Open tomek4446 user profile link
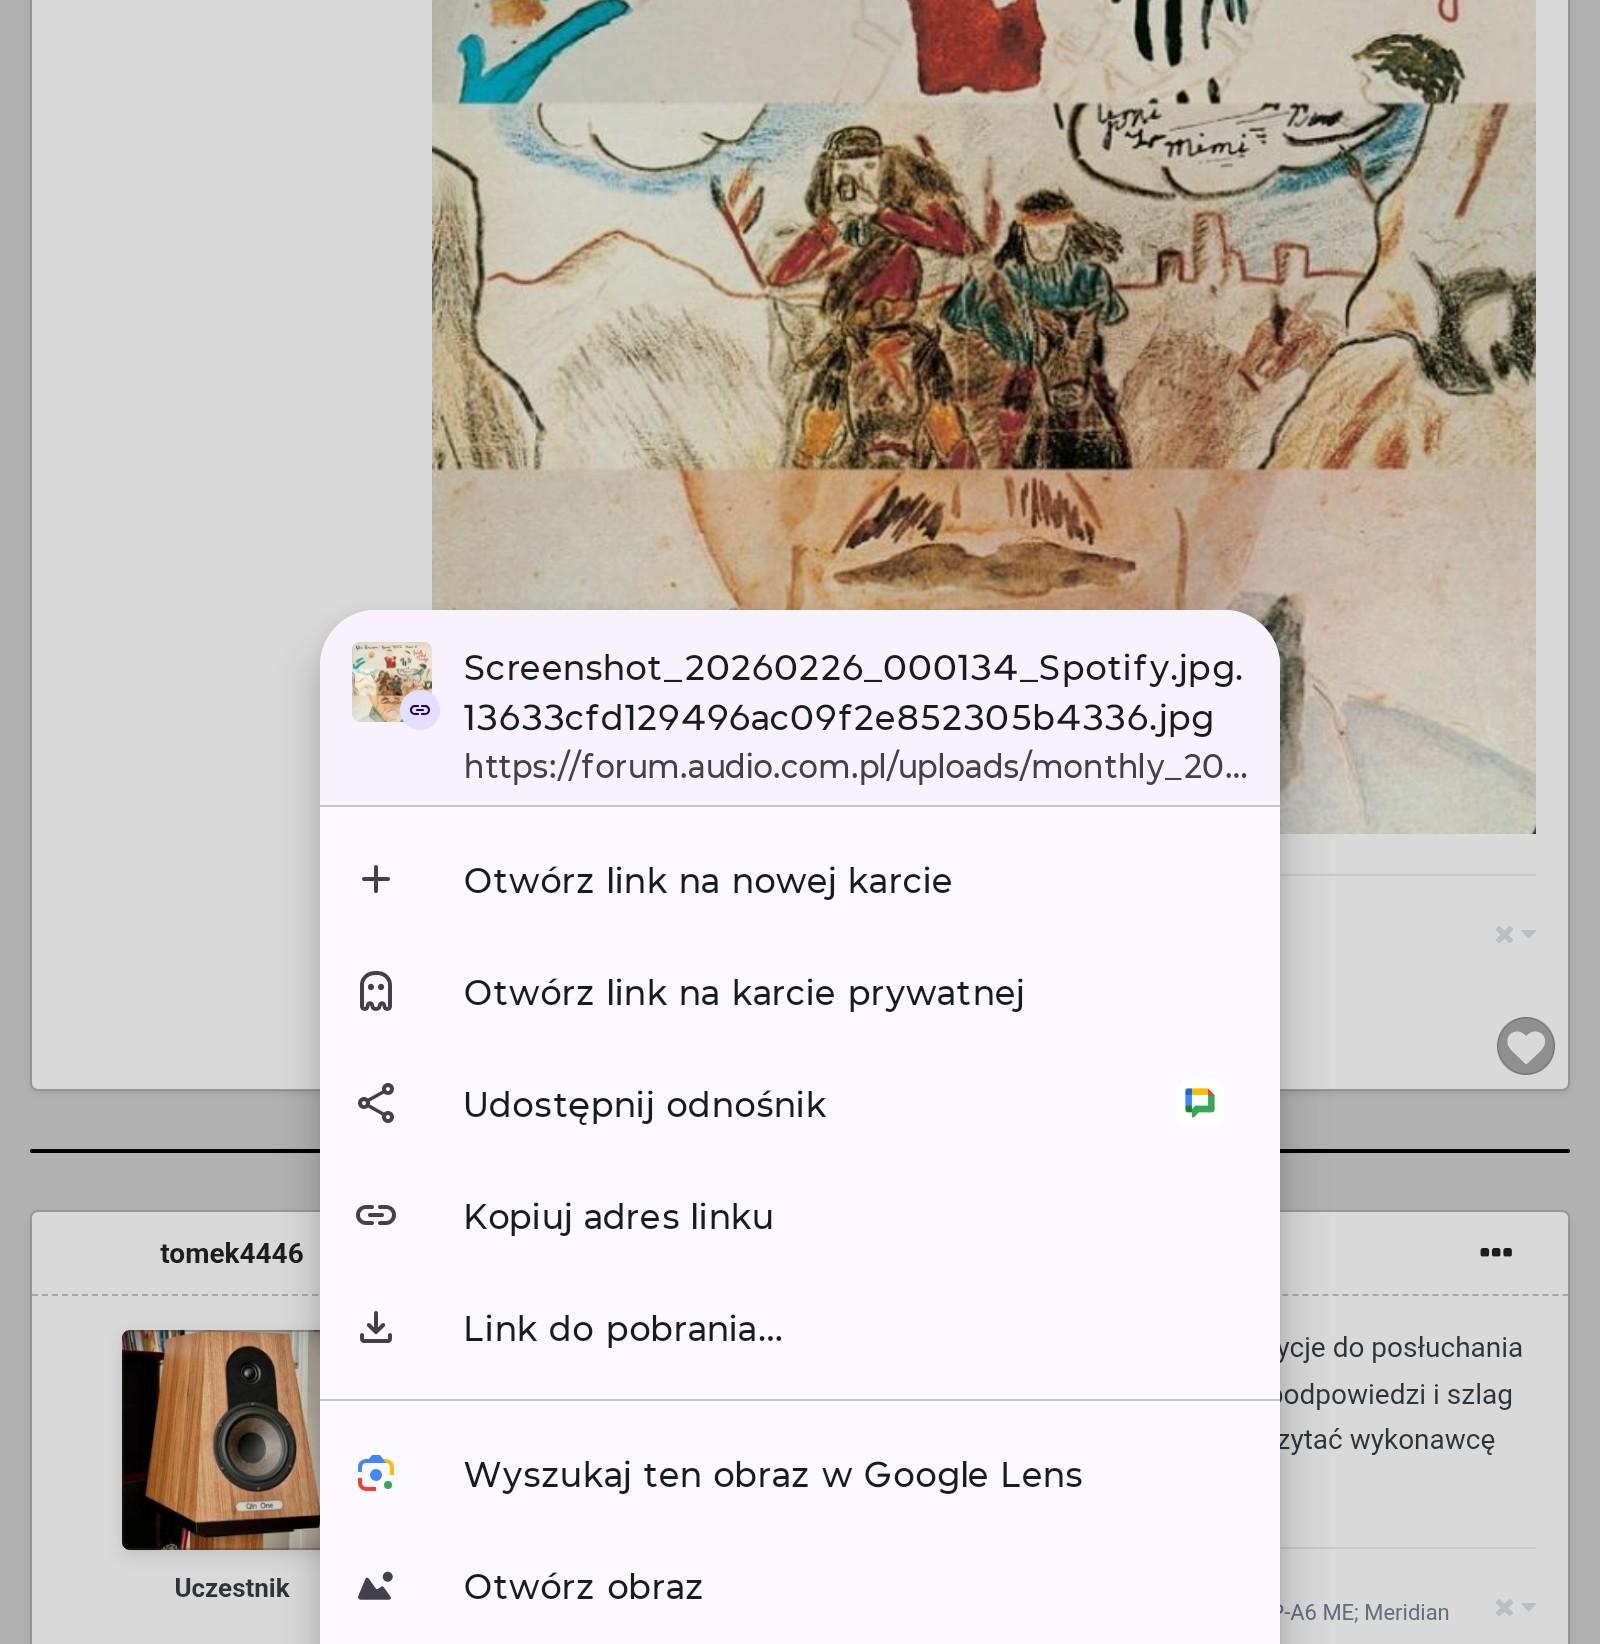This screenshot has width=1600, height=1644. pos(231,1253)
